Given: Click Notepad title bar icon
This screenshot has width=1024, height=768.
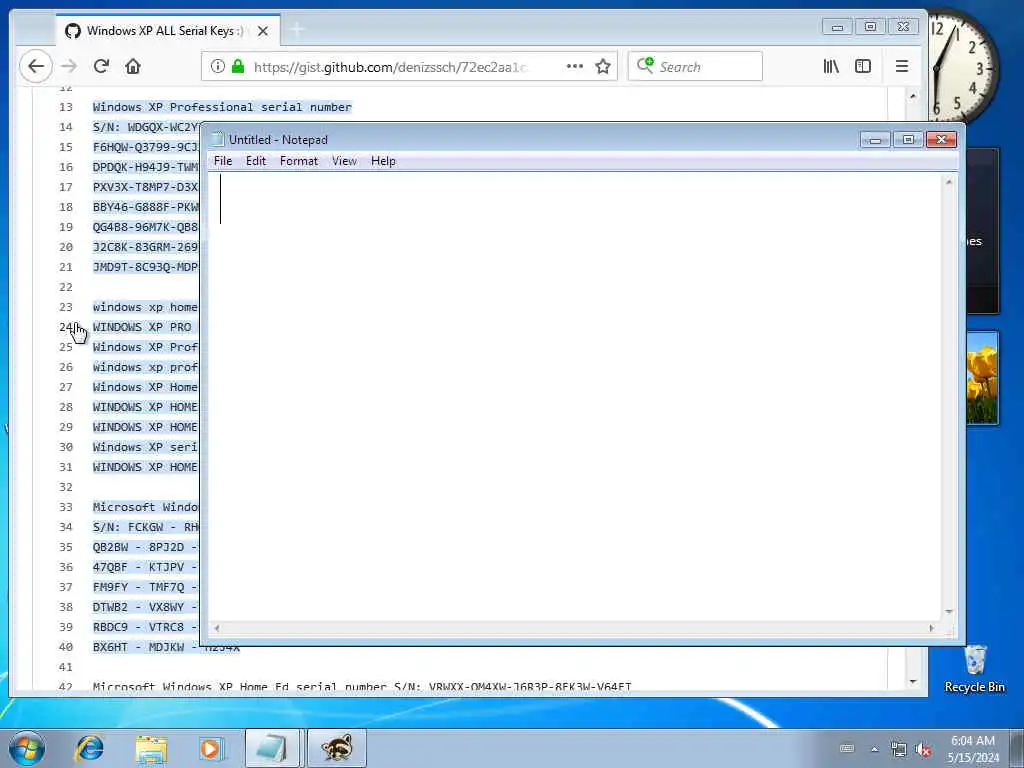Looking at the screenshot, I should point(217,139).
